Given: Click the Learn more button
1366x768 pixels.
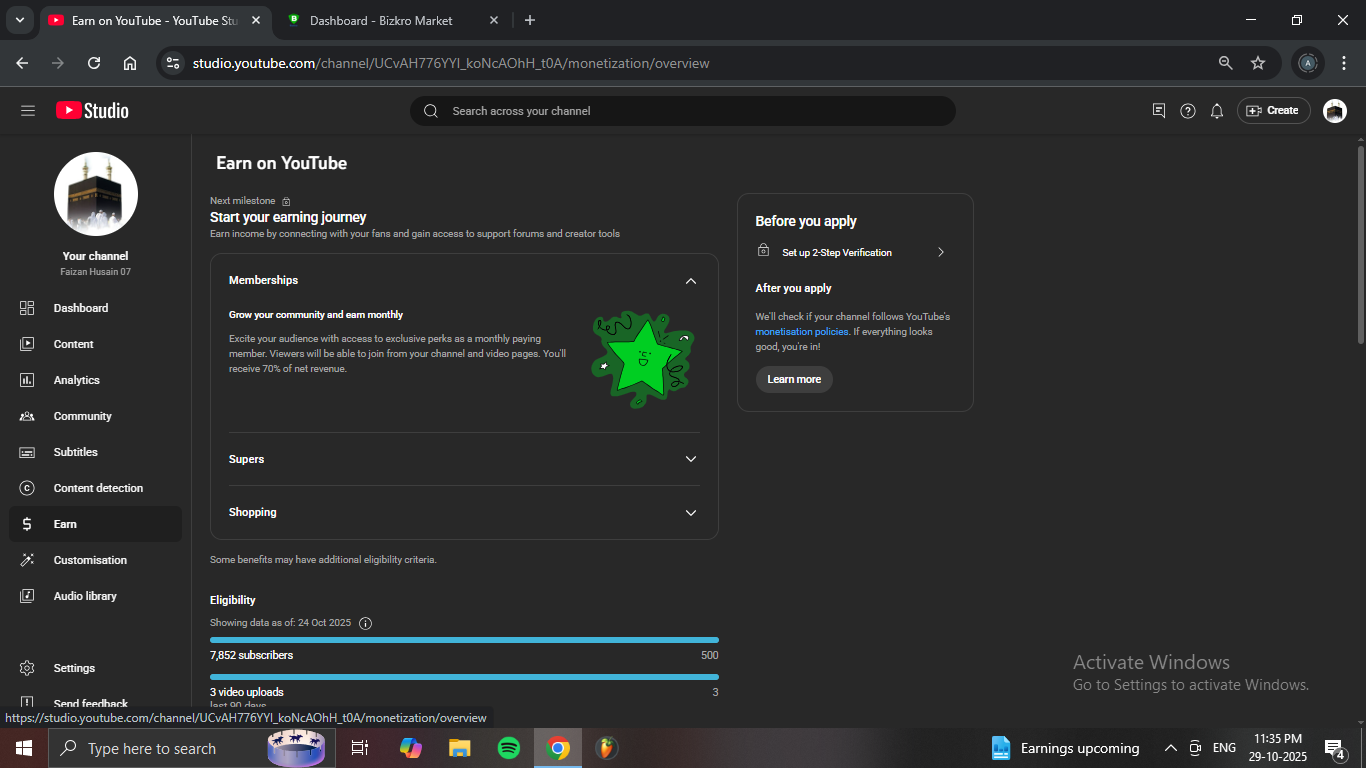Looking at the screenshot, I should [794, 379].
